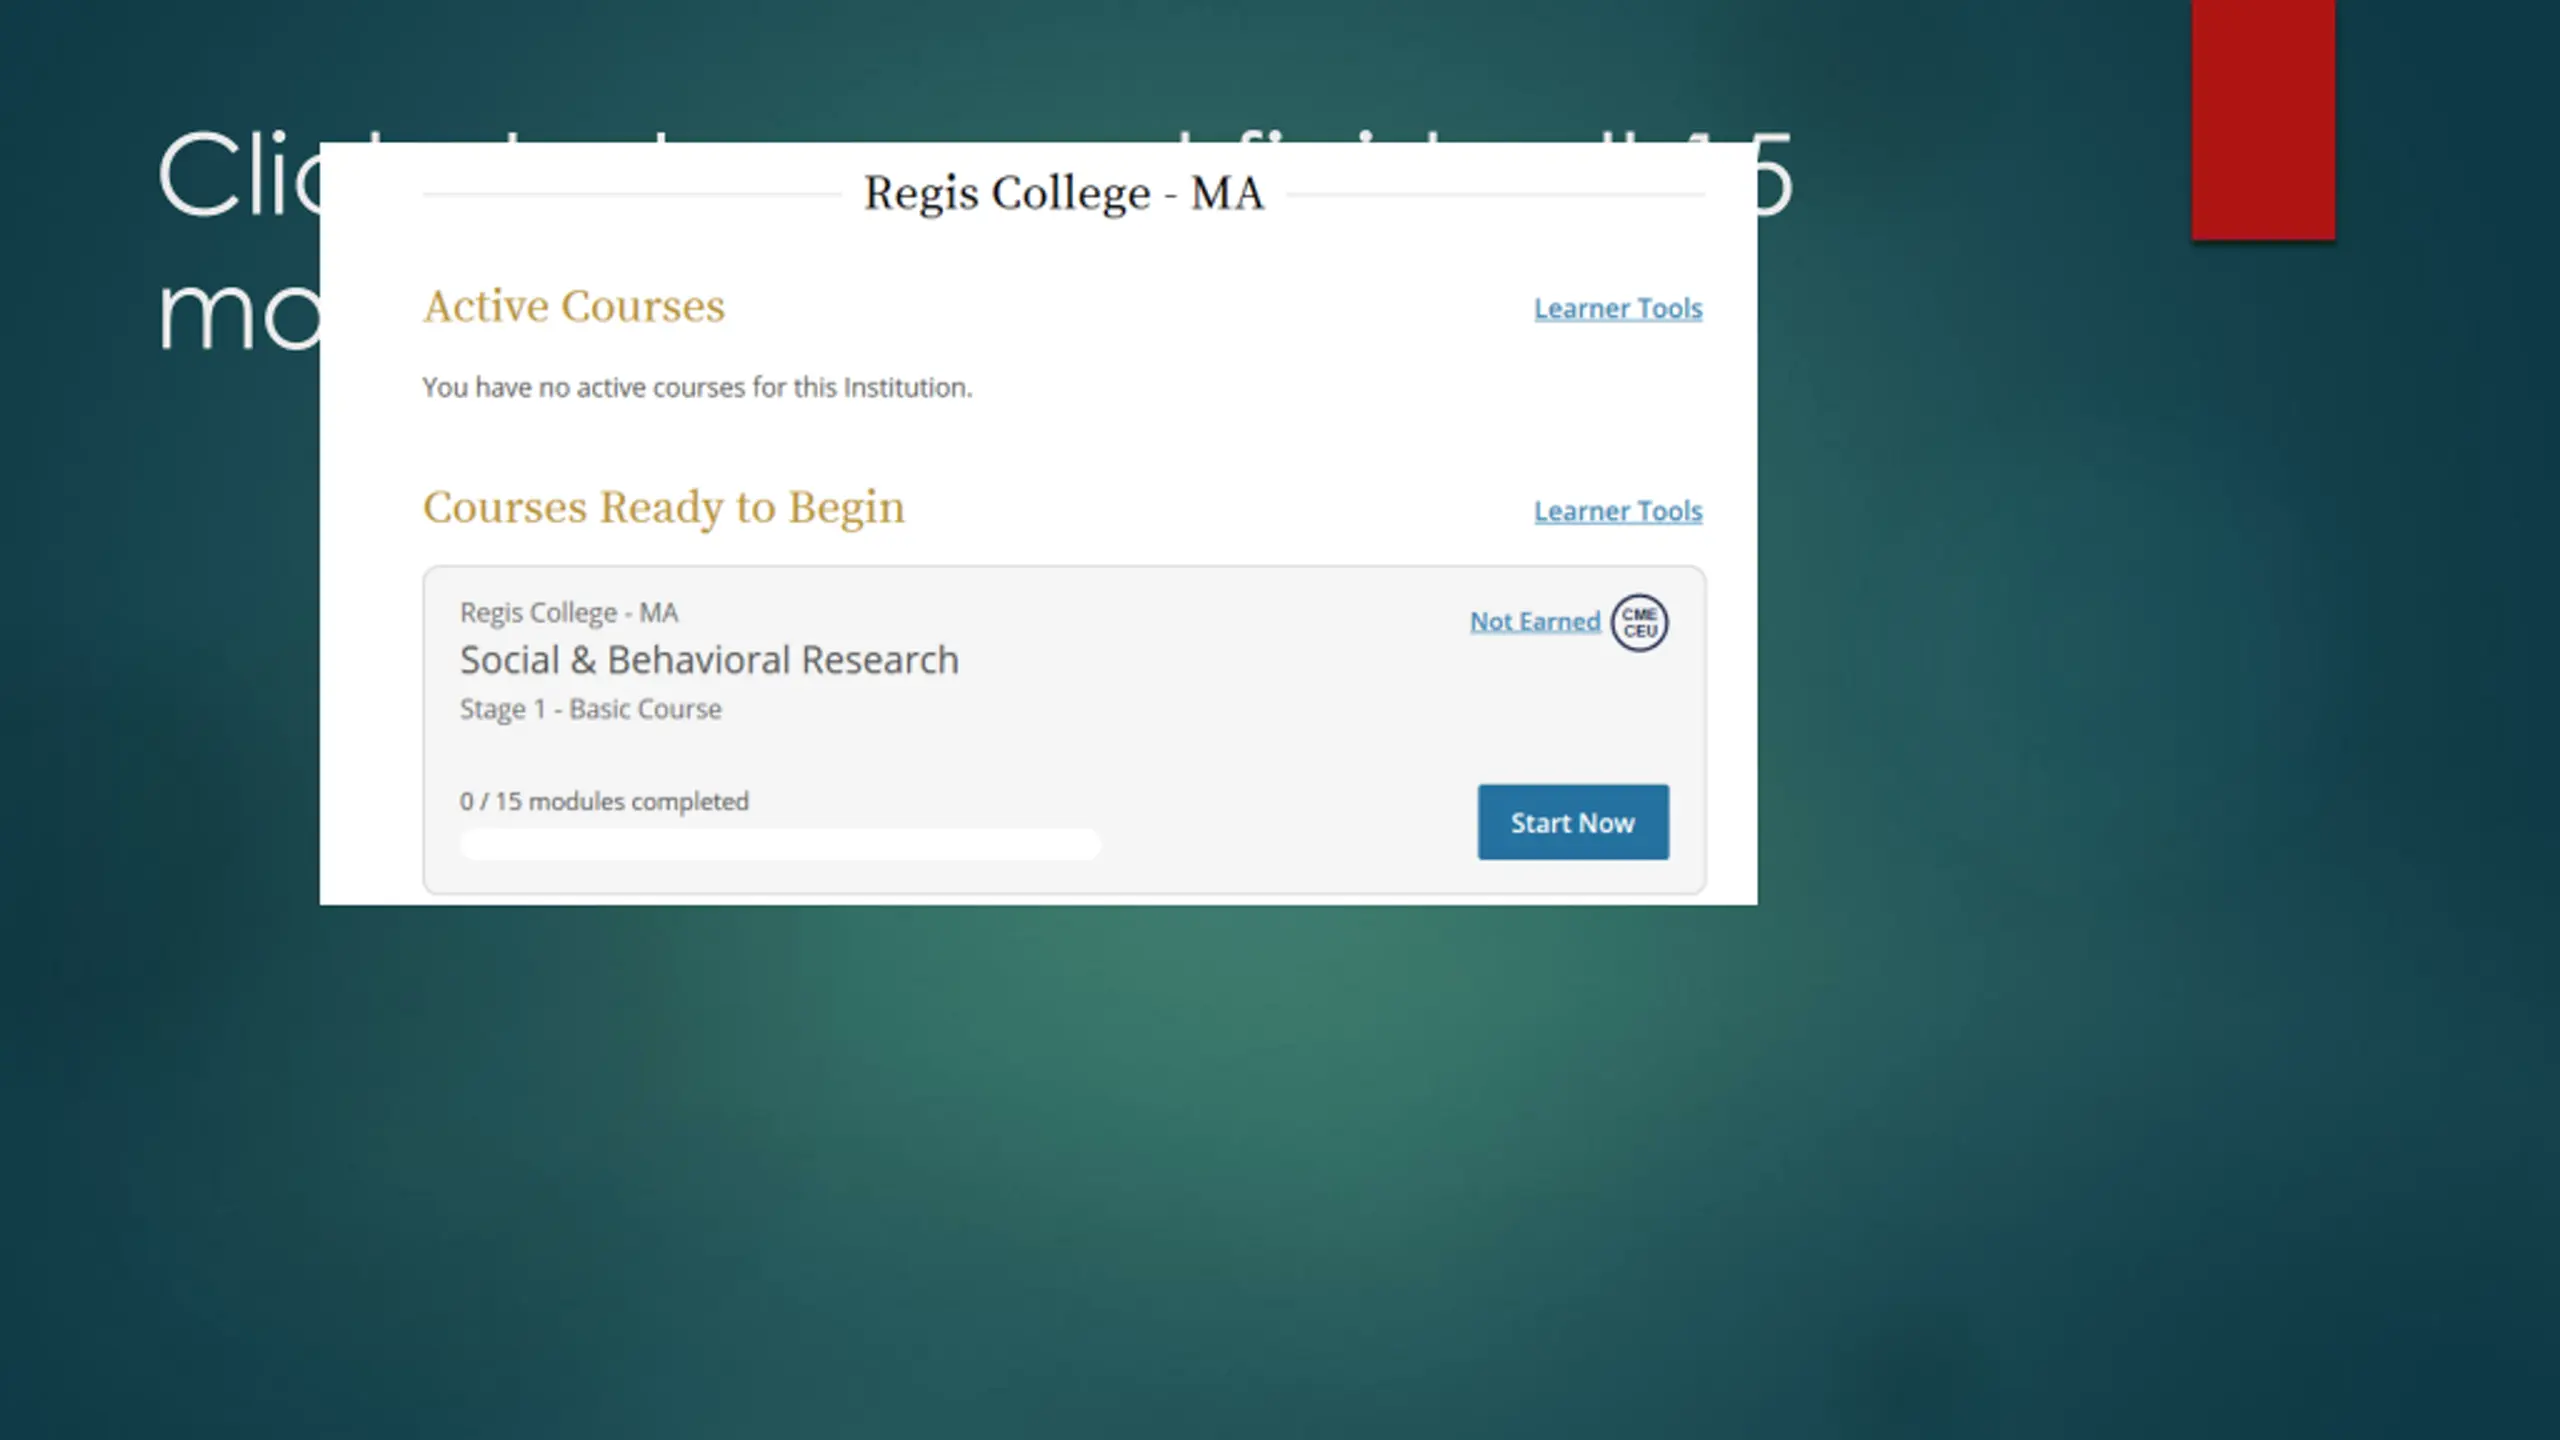Screen dimensions: 2560x1440
Task: Click the no active courses message
Action: click(x=697, y=388)
